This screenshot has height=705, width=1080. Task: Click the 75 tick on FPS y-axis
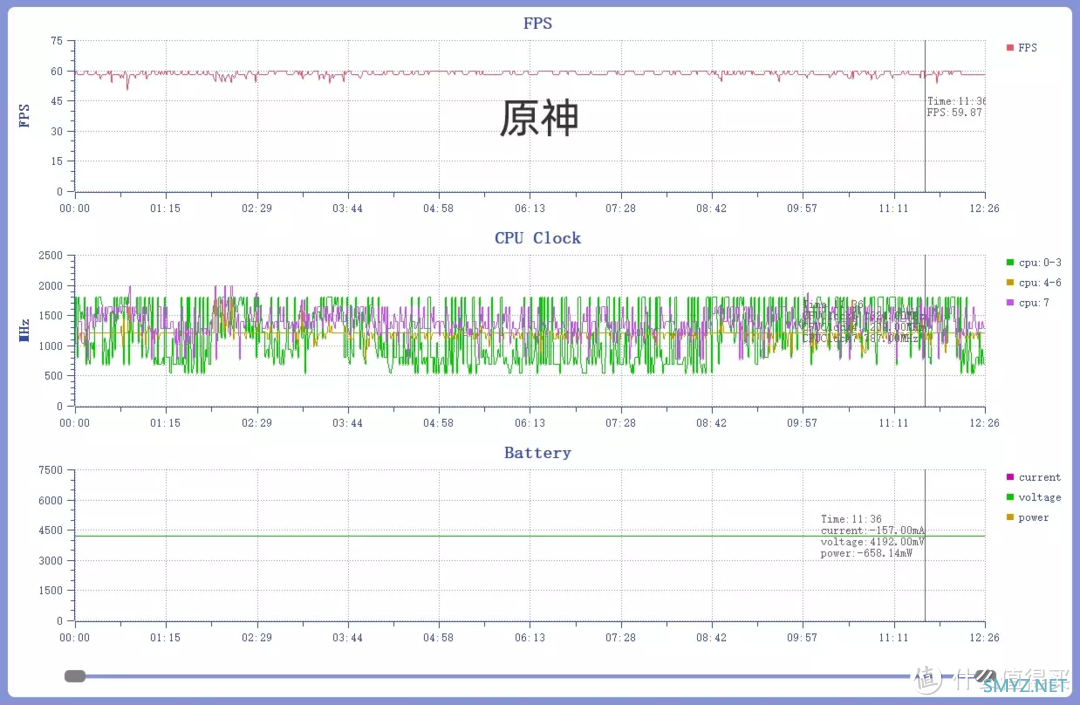(x=56, y=41)
